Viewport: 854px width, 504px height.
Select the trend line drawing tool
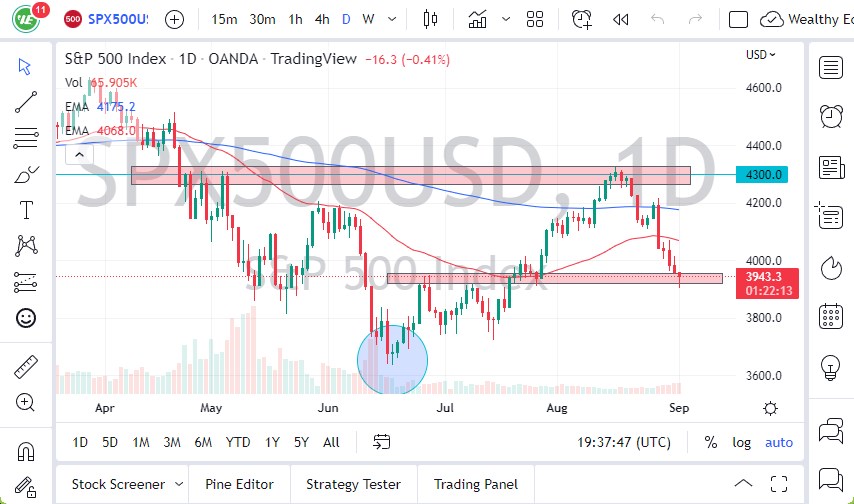(x=26, y=101)
